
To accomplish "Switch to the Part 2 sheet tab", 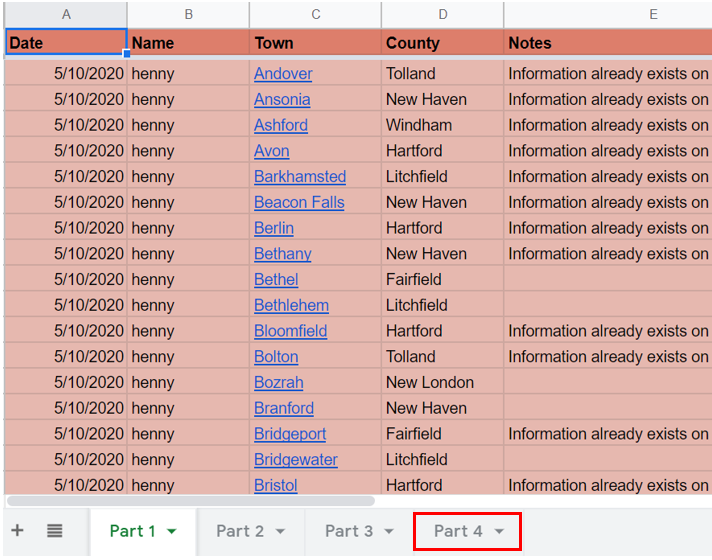I will coord(240,531).
